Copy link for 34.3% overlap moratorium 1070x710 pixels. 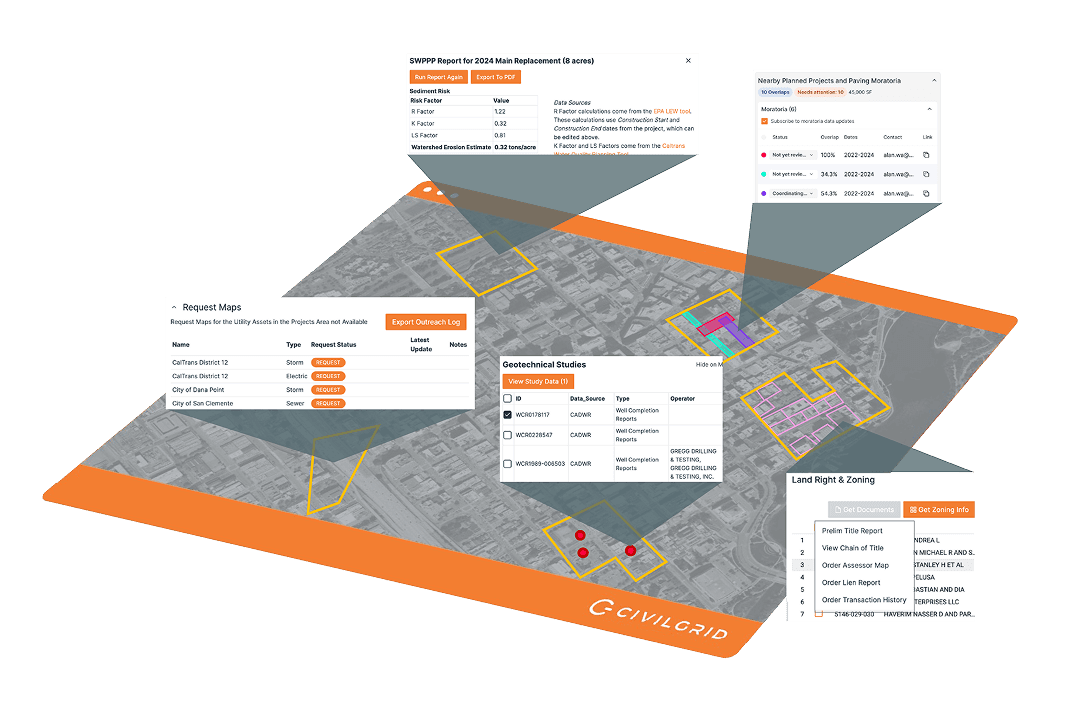tap(926, 174)
